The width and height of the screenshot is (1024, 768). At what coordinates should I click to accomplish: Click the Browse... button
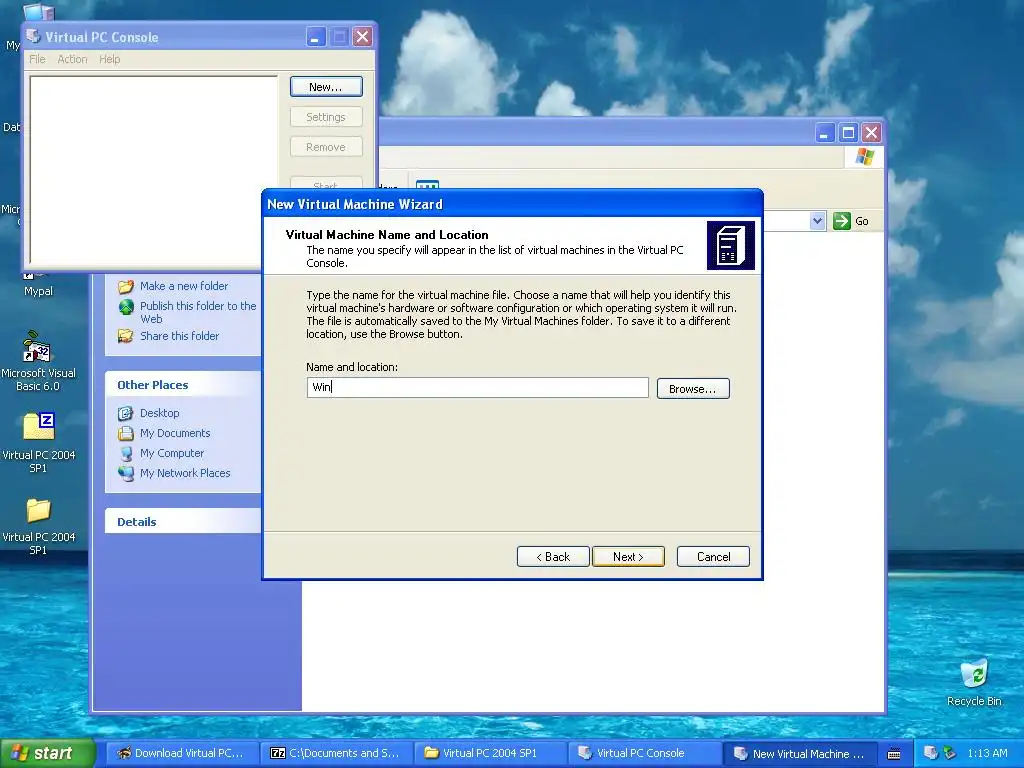[693, 389]
